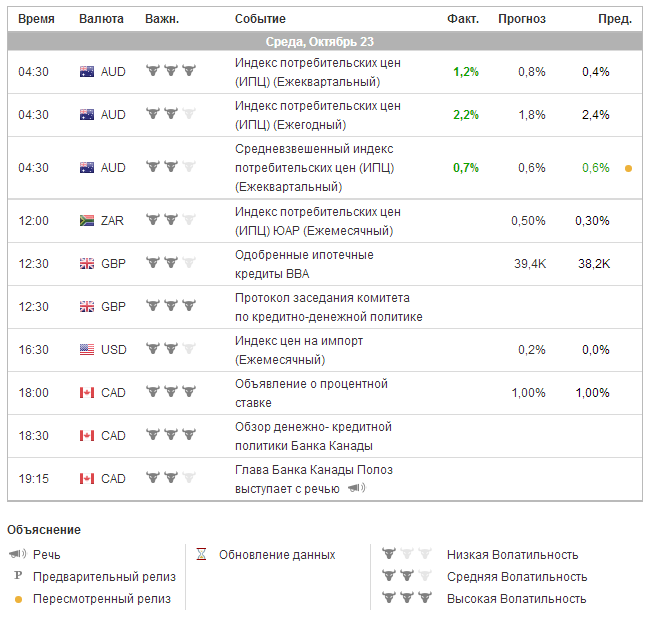
Task: Click the Australian flag in the quarterly CPI row
Action: pos(87,72)
